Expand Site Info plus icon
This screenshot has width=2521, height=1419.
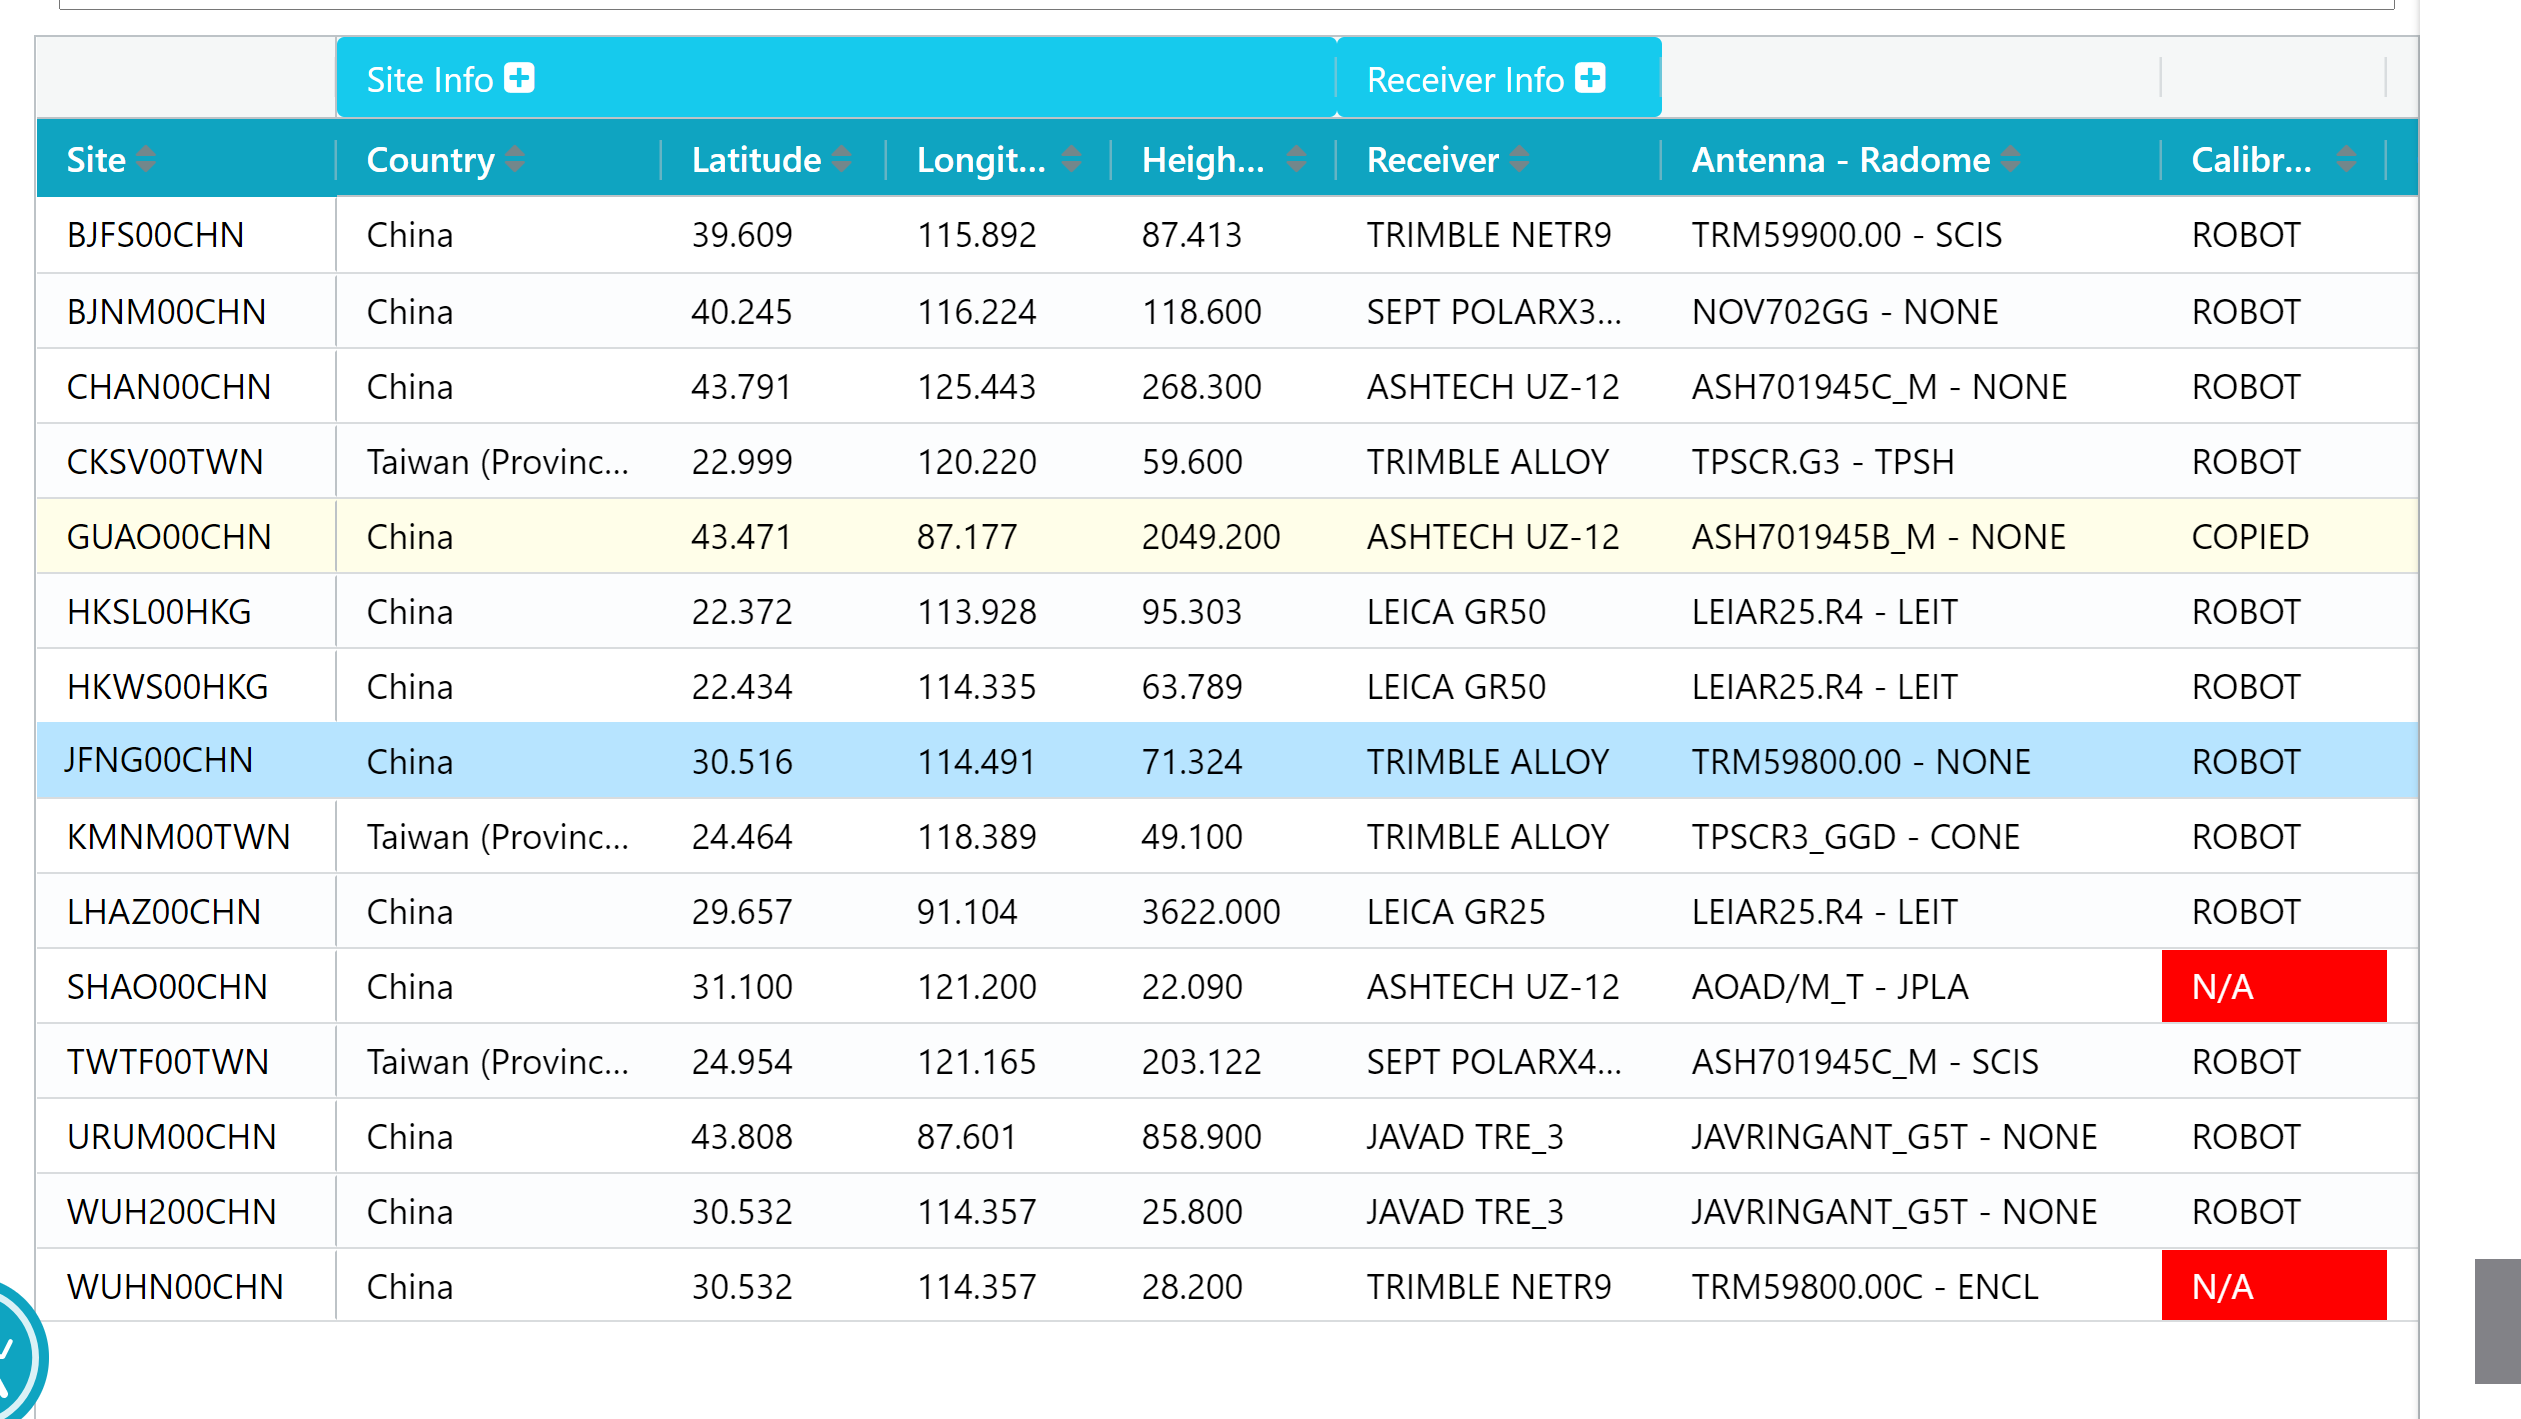click(519, 78)
